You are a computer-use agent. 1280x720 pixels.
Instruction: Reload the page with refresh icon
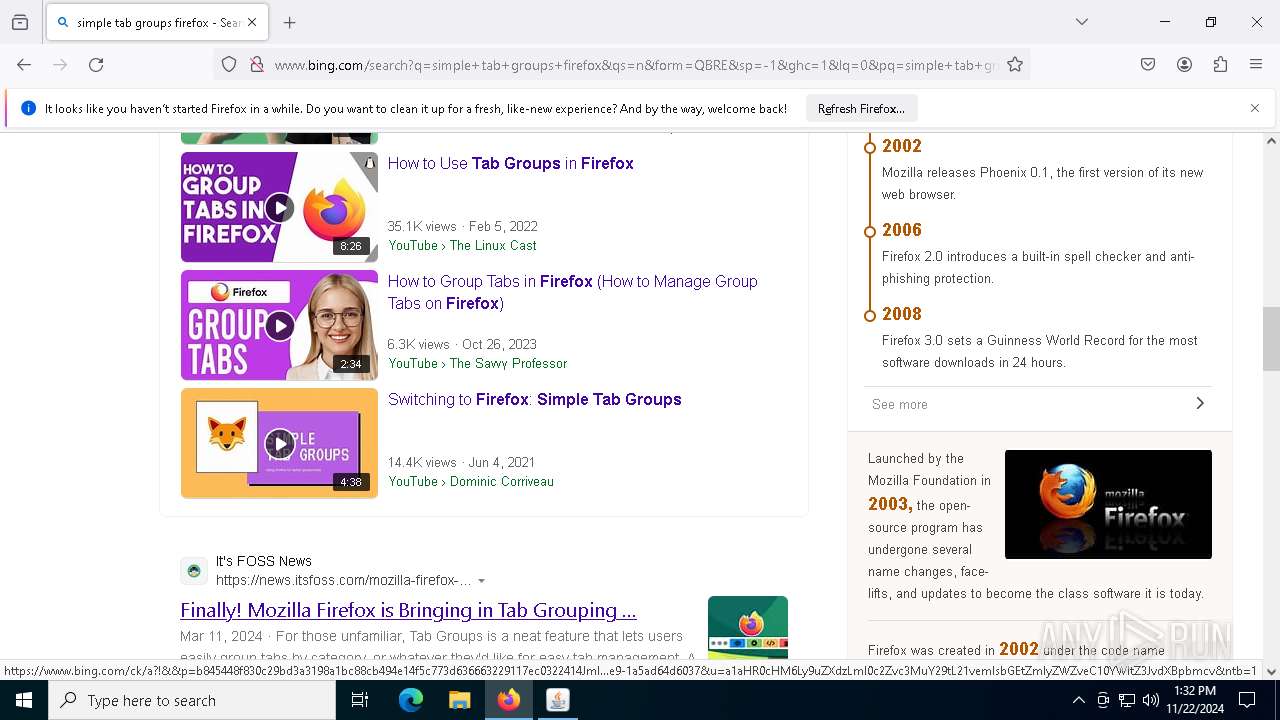(x=96, y=65)
